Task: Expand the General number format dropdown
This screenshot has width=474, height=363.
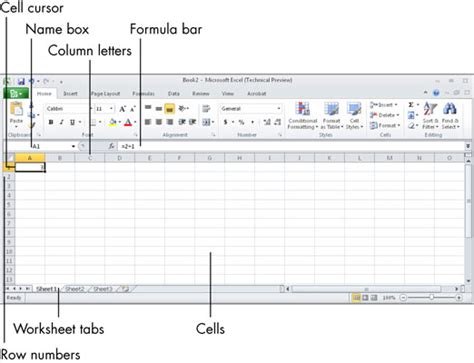Action: pos(251,109)
